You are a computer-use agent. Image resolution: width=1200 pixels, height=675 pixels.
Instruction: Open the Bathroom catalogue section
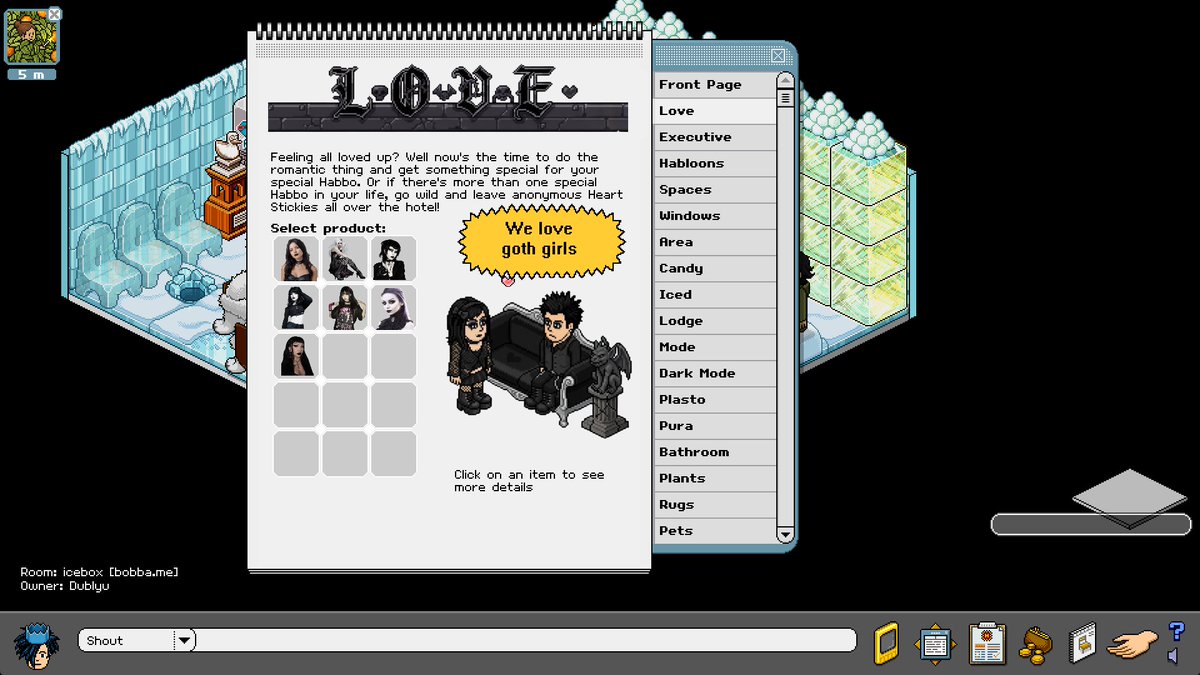715,452
